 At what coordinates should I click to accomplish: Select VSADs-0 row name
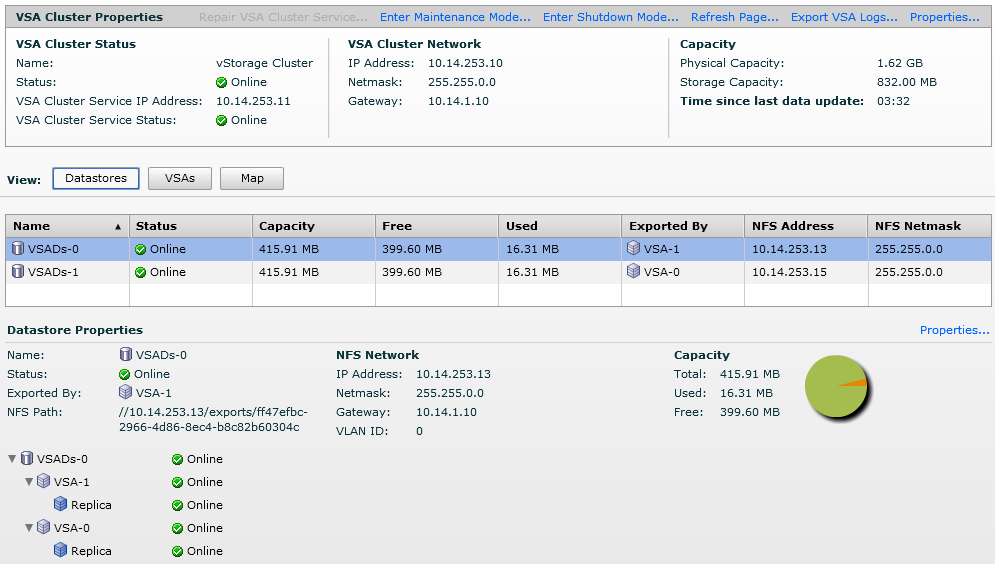(53, 249)
